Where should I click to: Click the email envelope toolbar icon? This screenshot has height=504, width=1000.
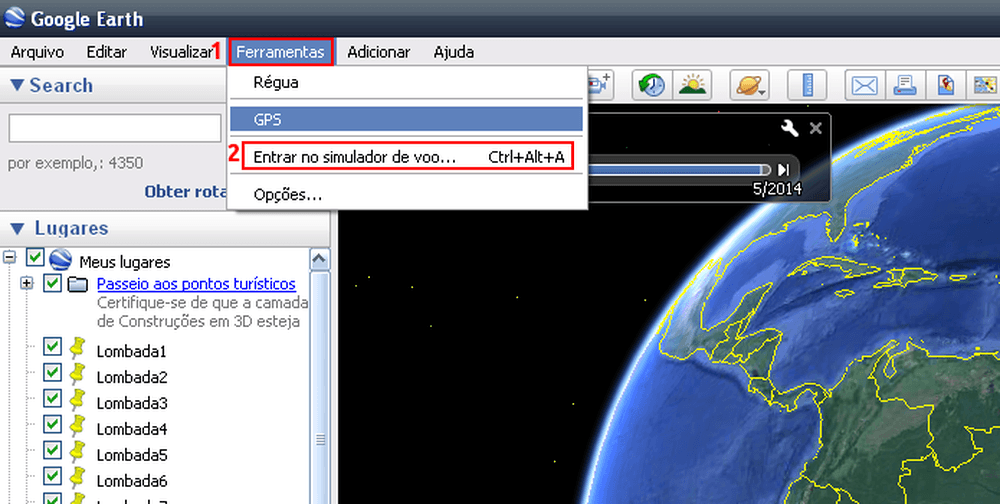tap(864, 85)
